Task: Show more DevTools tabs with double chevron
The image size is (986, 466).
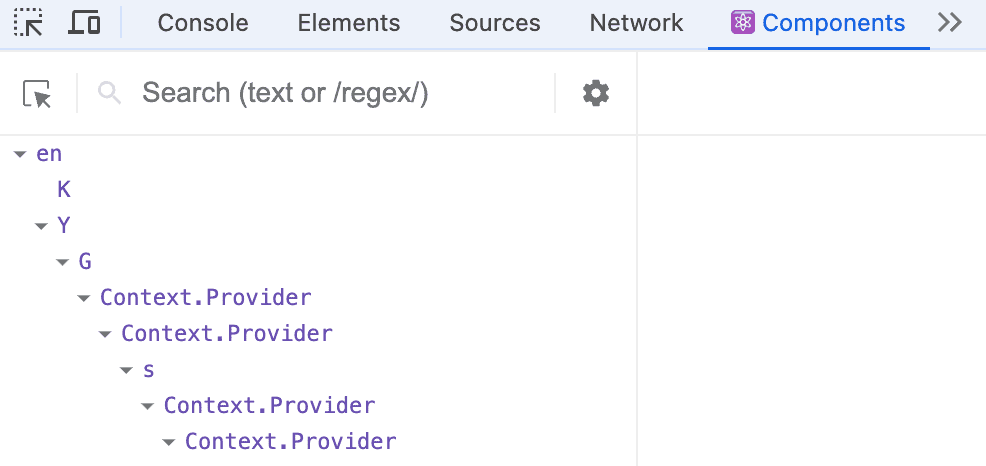Action: 950,23
